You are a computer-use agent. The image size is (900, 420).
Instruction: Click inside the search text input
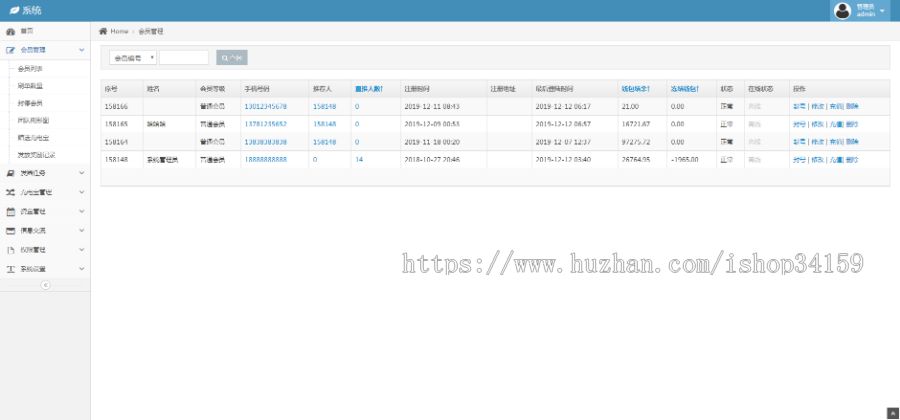coord(184,57)
